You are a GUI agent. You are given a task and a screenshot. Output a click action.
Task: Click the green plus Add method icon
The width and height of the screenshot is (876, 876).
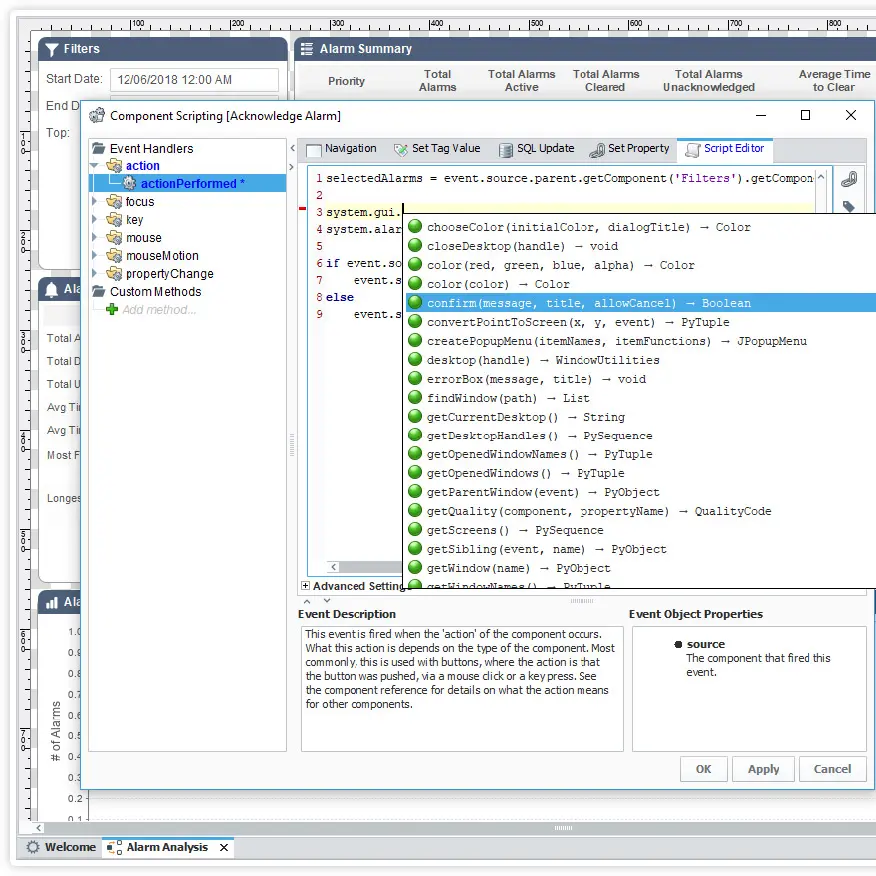click(112, 310)
